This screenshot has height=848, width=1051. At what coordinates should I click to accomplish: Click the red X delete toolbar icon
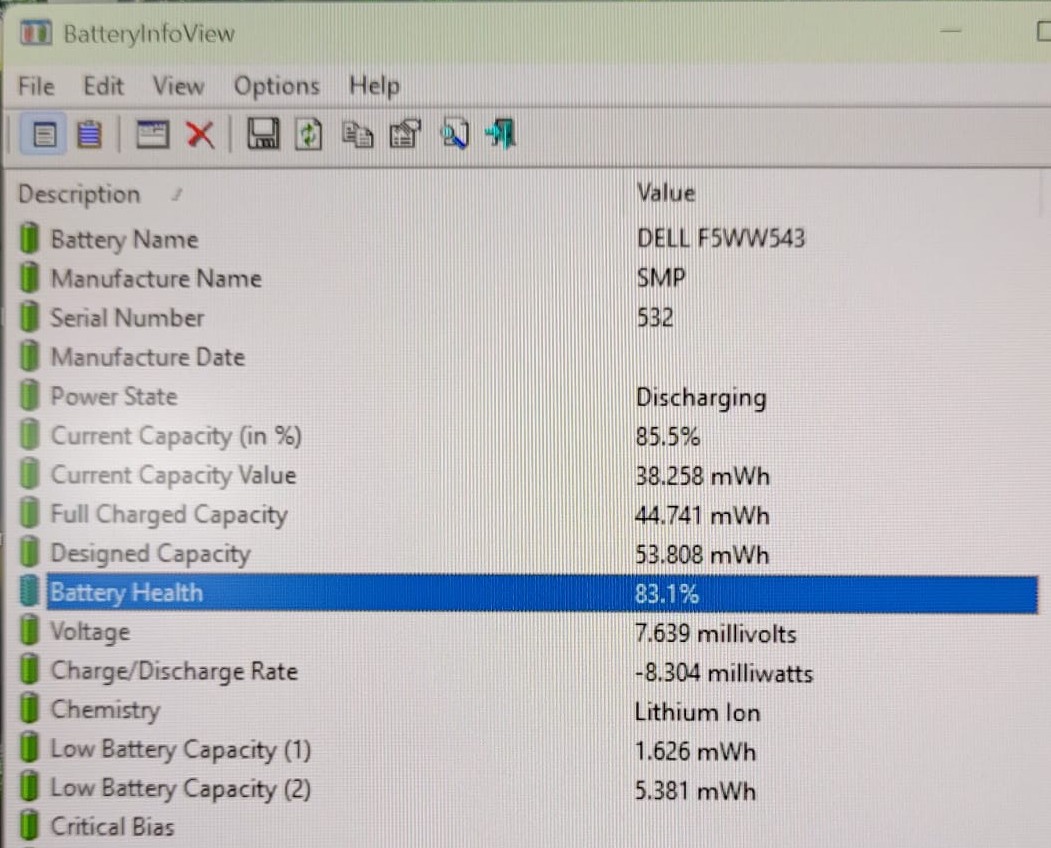pos(200,135)
